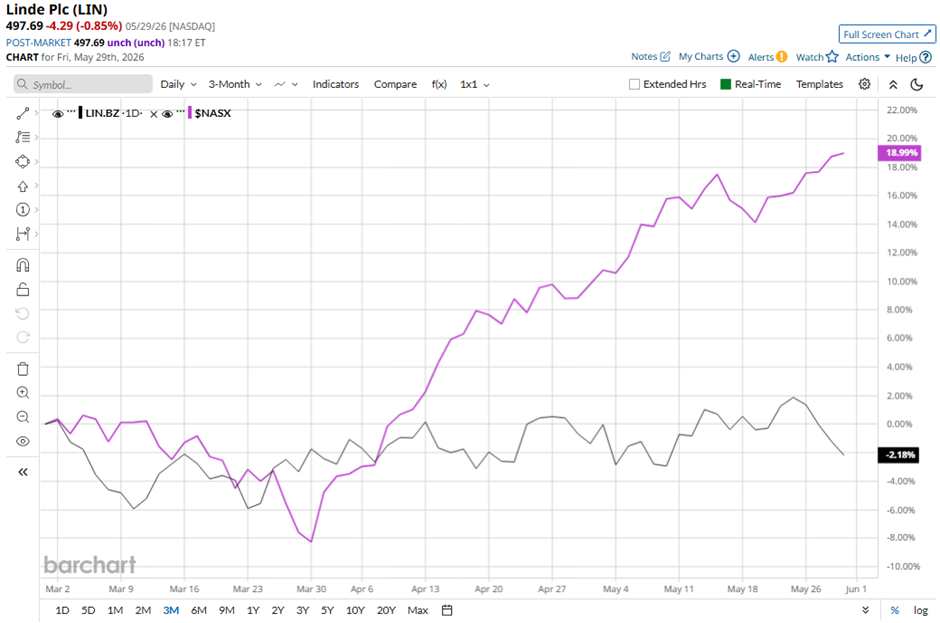The image size is (940, 623).
Task: Toggle LIN.BZ series visibility eye
Action: tap(58, 114)
